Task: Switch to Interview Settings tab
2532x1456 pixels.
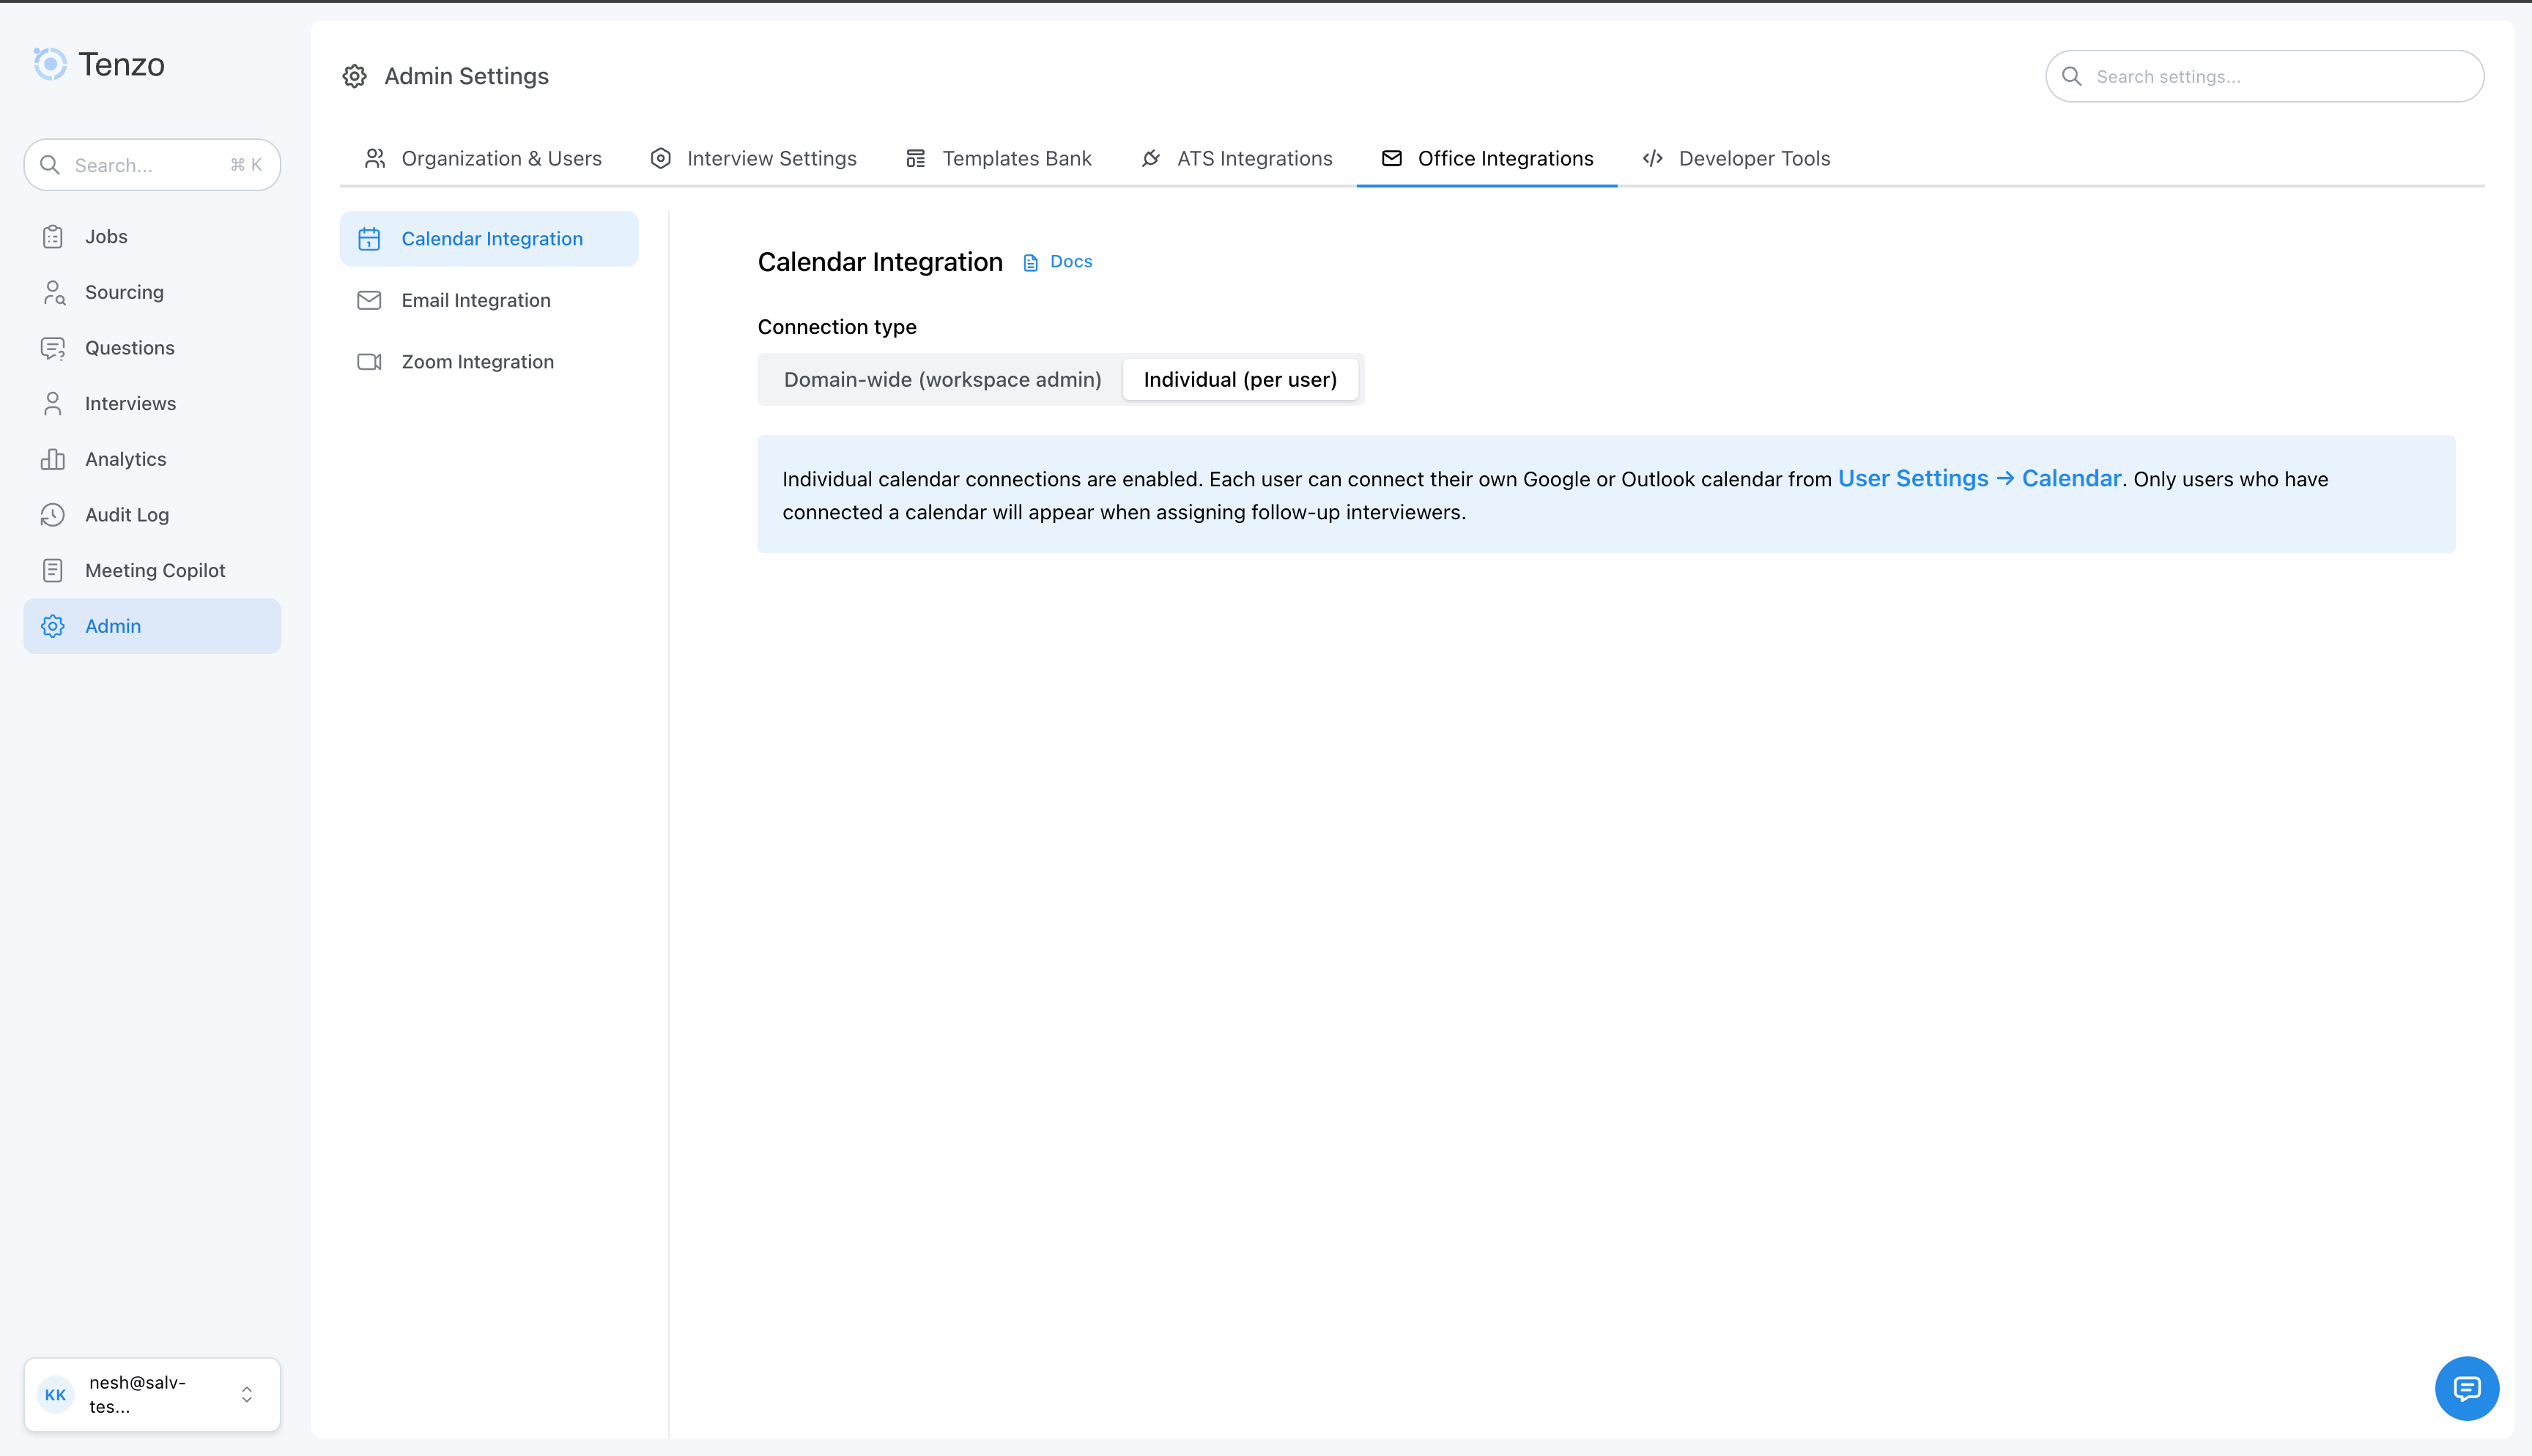Action: (x=753, y=158)
